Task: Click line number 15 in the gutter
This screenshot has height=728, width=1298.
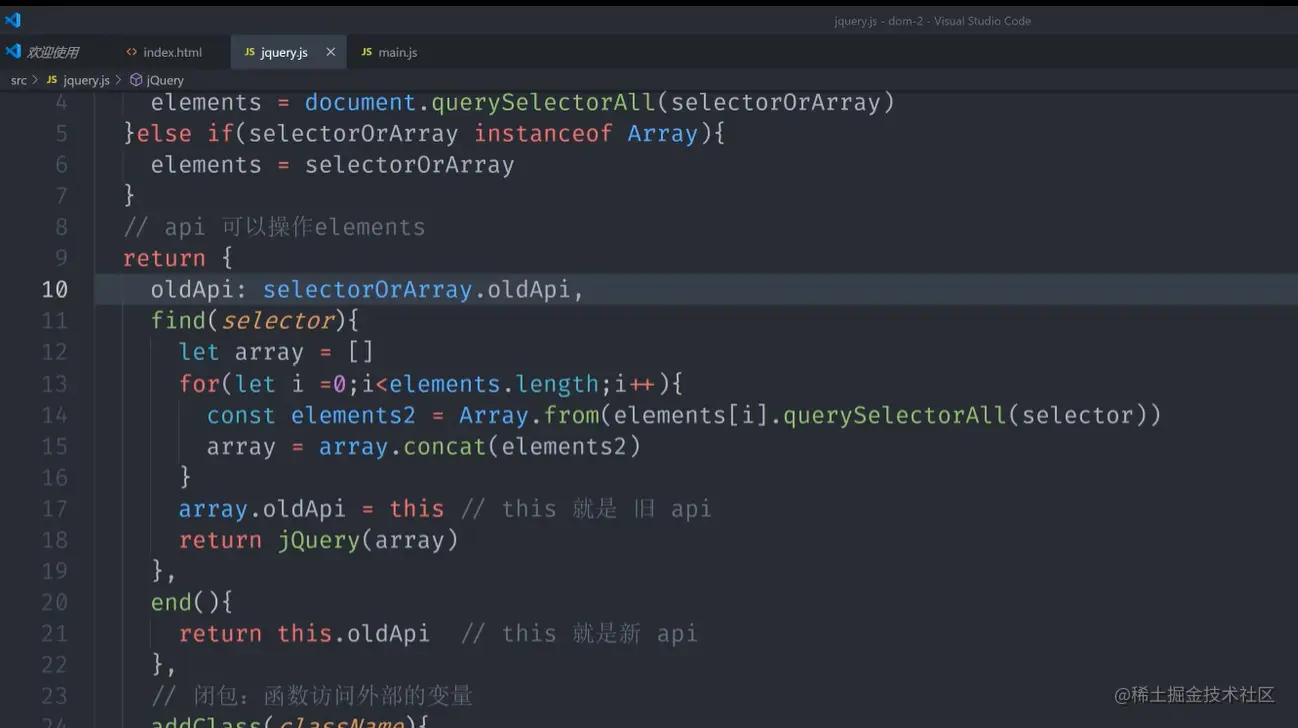Action: pyautogui.click(x=55, y=446)
